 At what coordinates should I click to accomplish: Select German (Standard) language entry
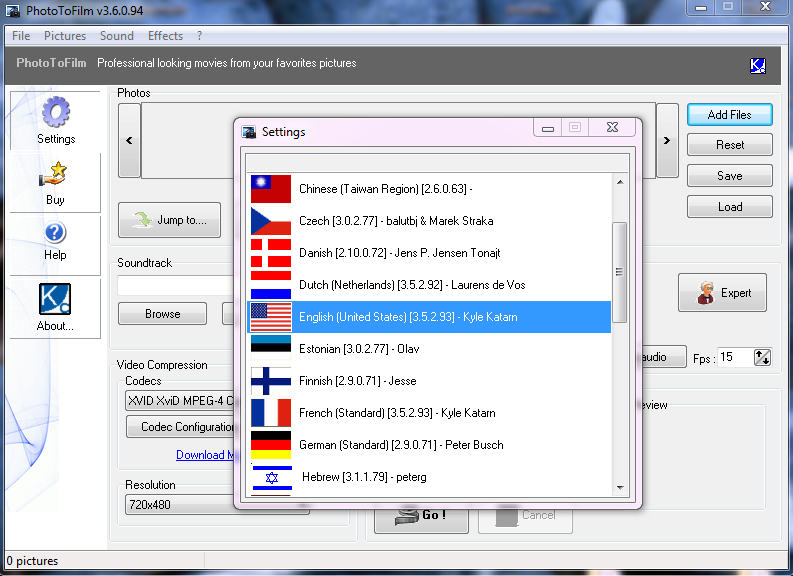(x=429, y=445)
